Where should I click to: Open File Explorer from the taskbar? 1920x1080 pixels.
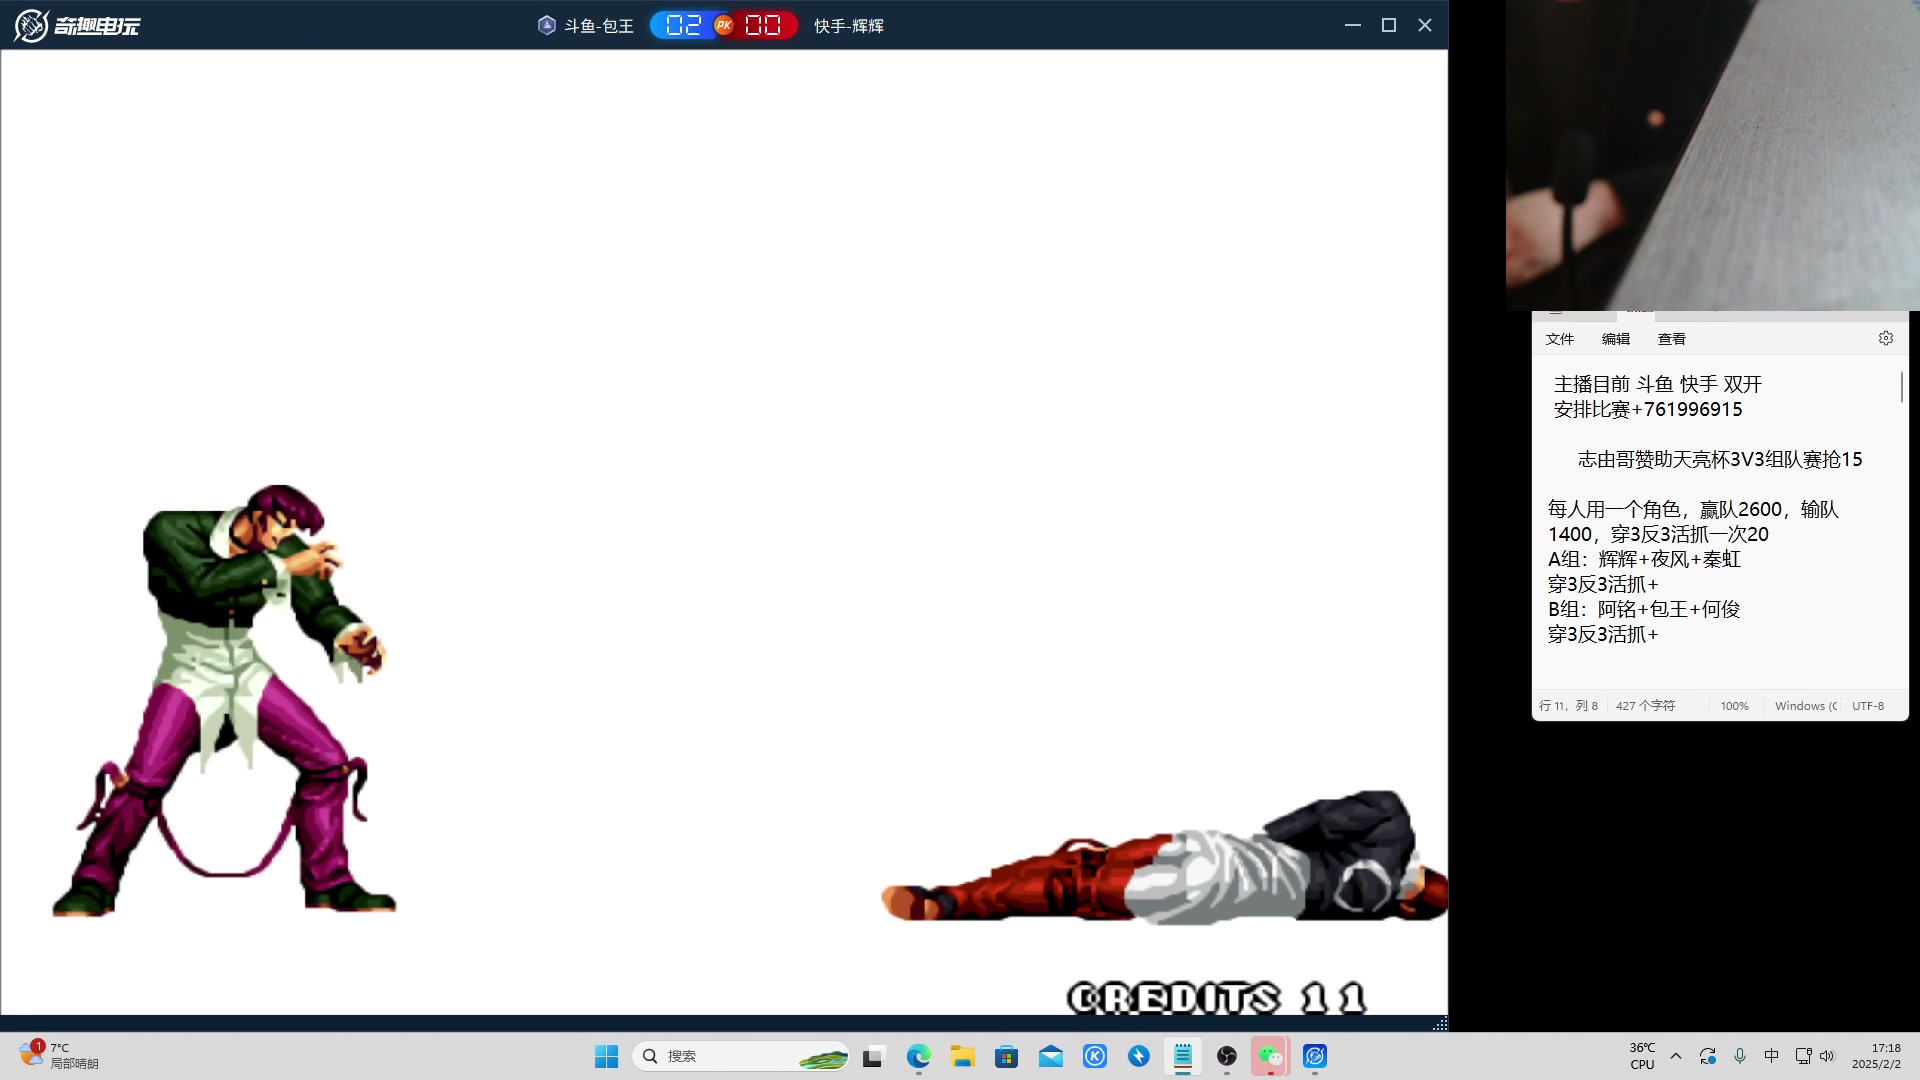tap(962, 1056)
